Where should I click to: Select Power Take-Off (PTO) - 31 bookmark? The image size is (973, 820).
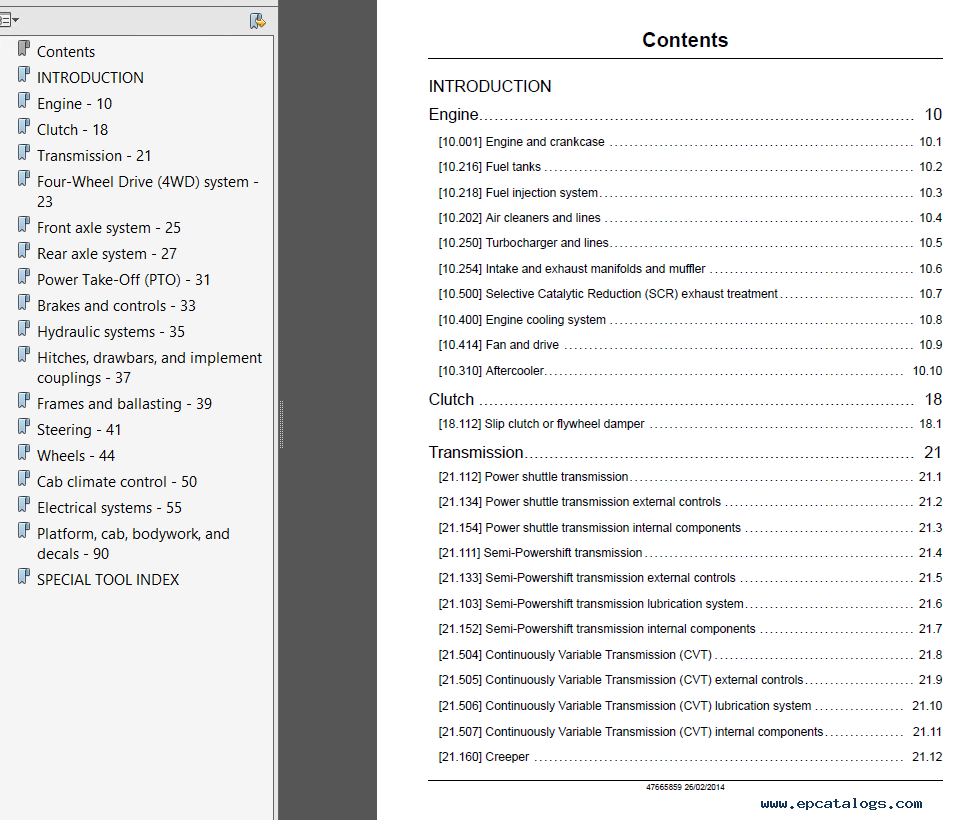[x=123, y=280]
